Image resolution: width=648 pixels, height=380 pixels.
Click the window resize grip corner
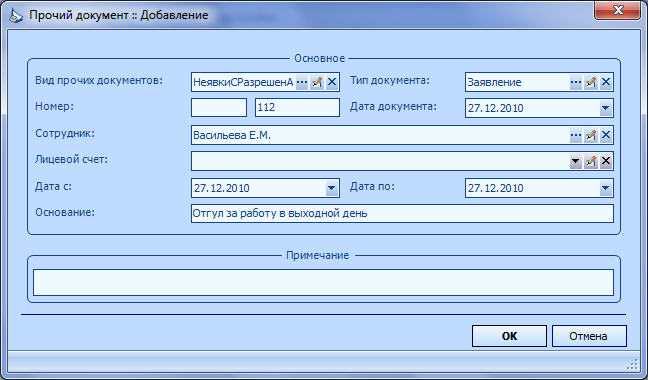point(633,363)
